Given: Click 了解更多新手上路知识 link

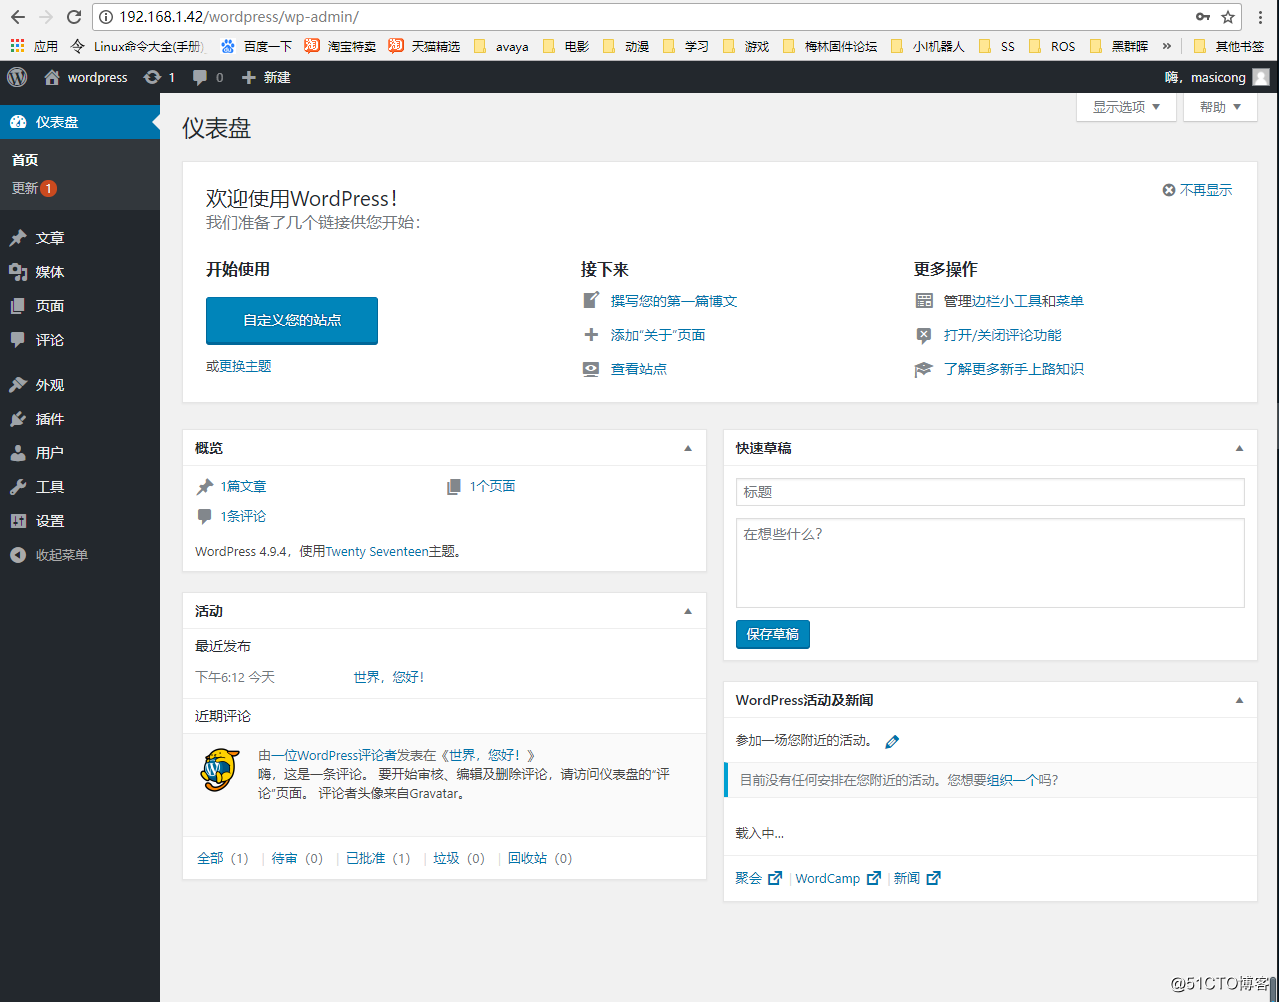Looking at the screenshot, I should point(1014,369).
